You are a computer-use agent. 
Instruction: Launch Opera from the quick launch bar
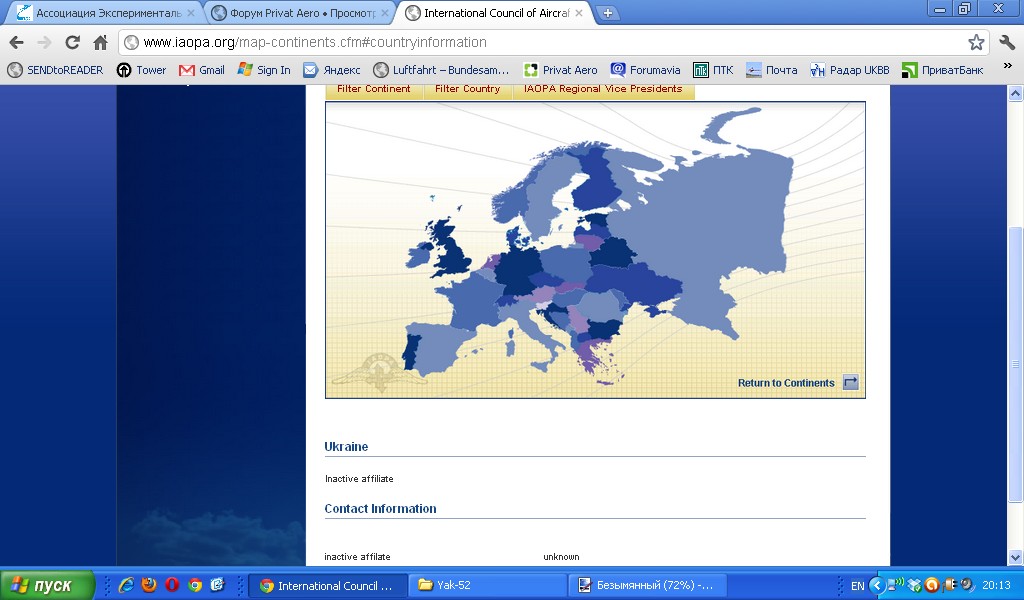172,585
